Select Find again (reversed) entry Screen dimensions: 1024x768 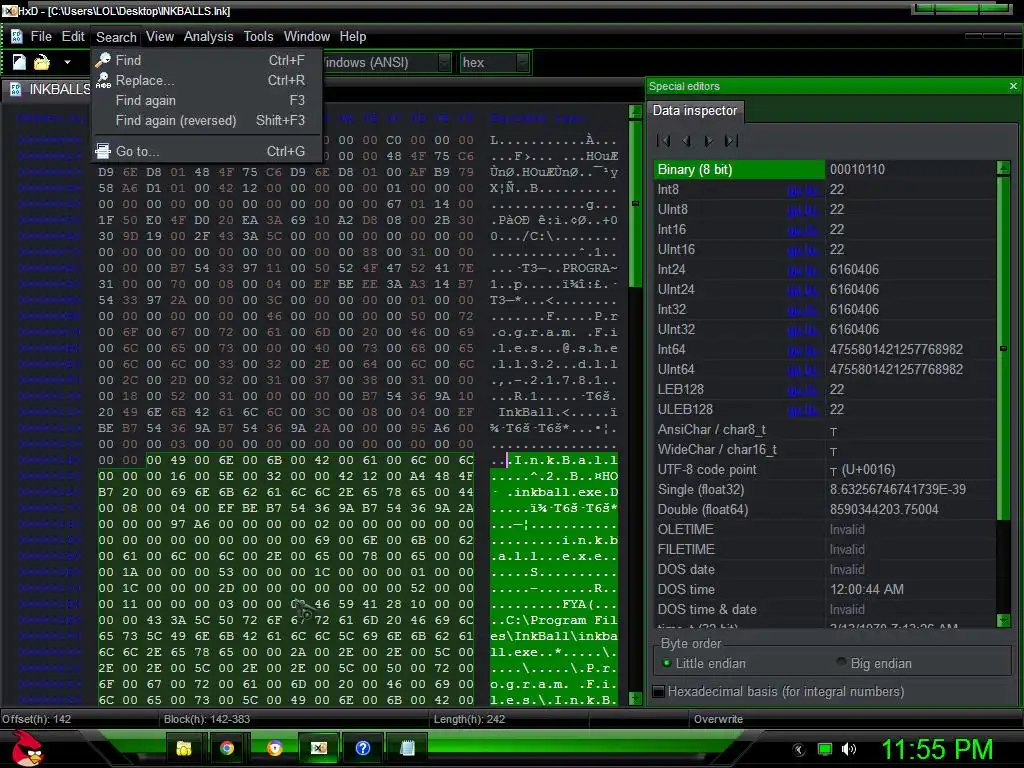click(208, 120)
